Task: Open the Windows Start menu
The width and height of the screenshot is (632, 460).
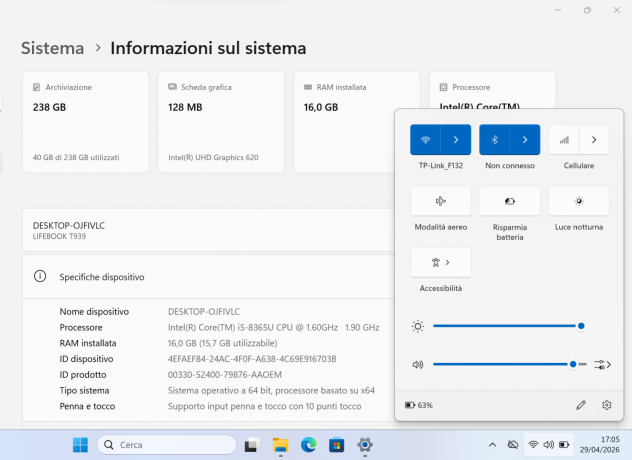Action: (80, 445)
